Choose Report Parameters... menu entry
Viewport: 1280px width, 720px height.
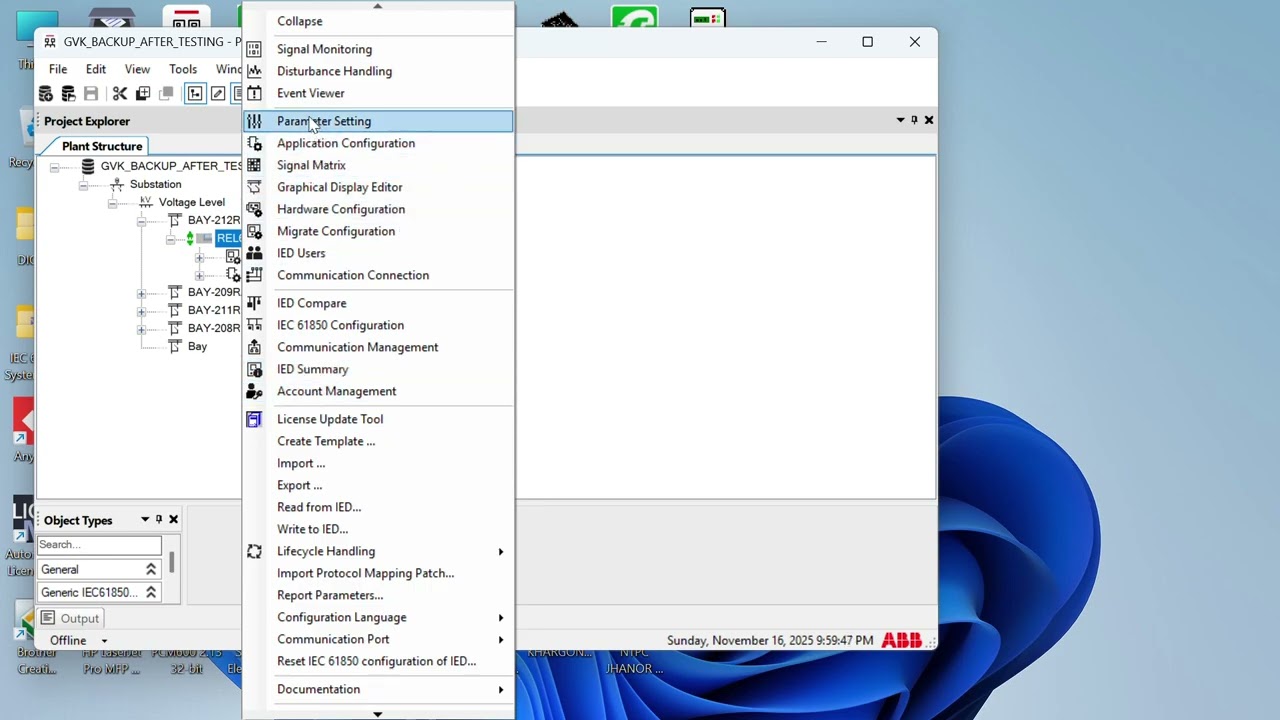coord(378,595)
